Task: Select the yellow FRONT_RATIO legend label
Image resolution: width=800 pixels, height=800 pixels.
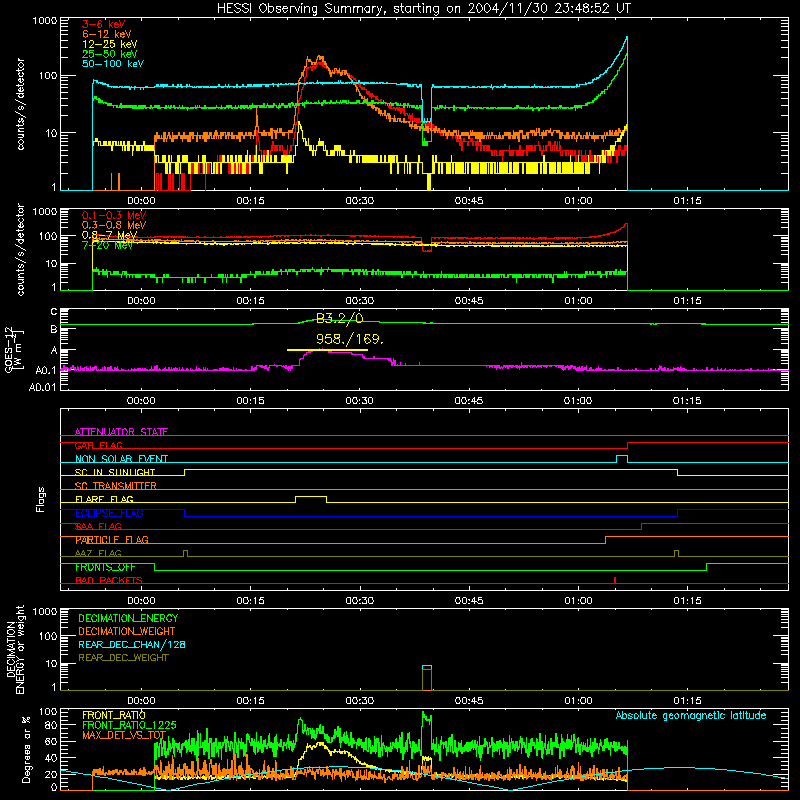Action: (114, 715)
